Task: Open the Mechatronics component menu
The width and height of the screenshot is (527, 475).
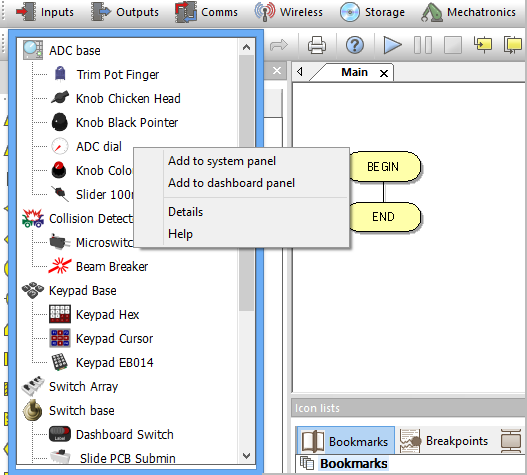Action: pyautogui.click(x=469, y=12)
